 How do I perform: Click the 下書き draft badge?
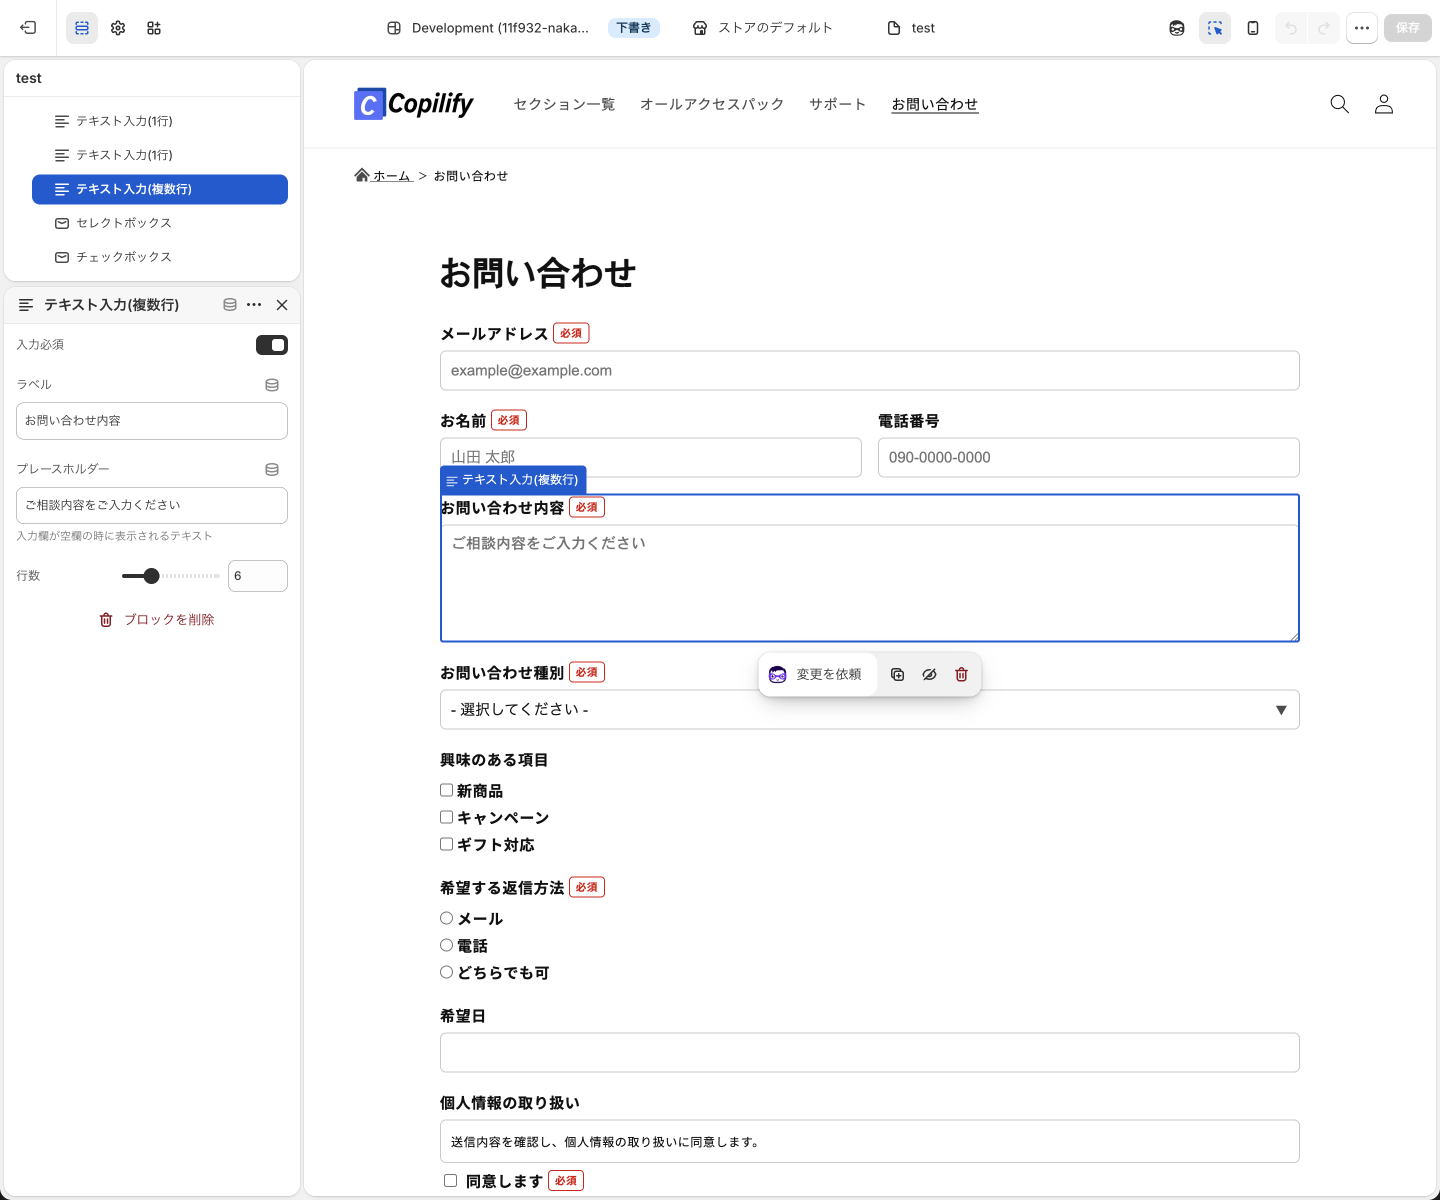(634, 28)
